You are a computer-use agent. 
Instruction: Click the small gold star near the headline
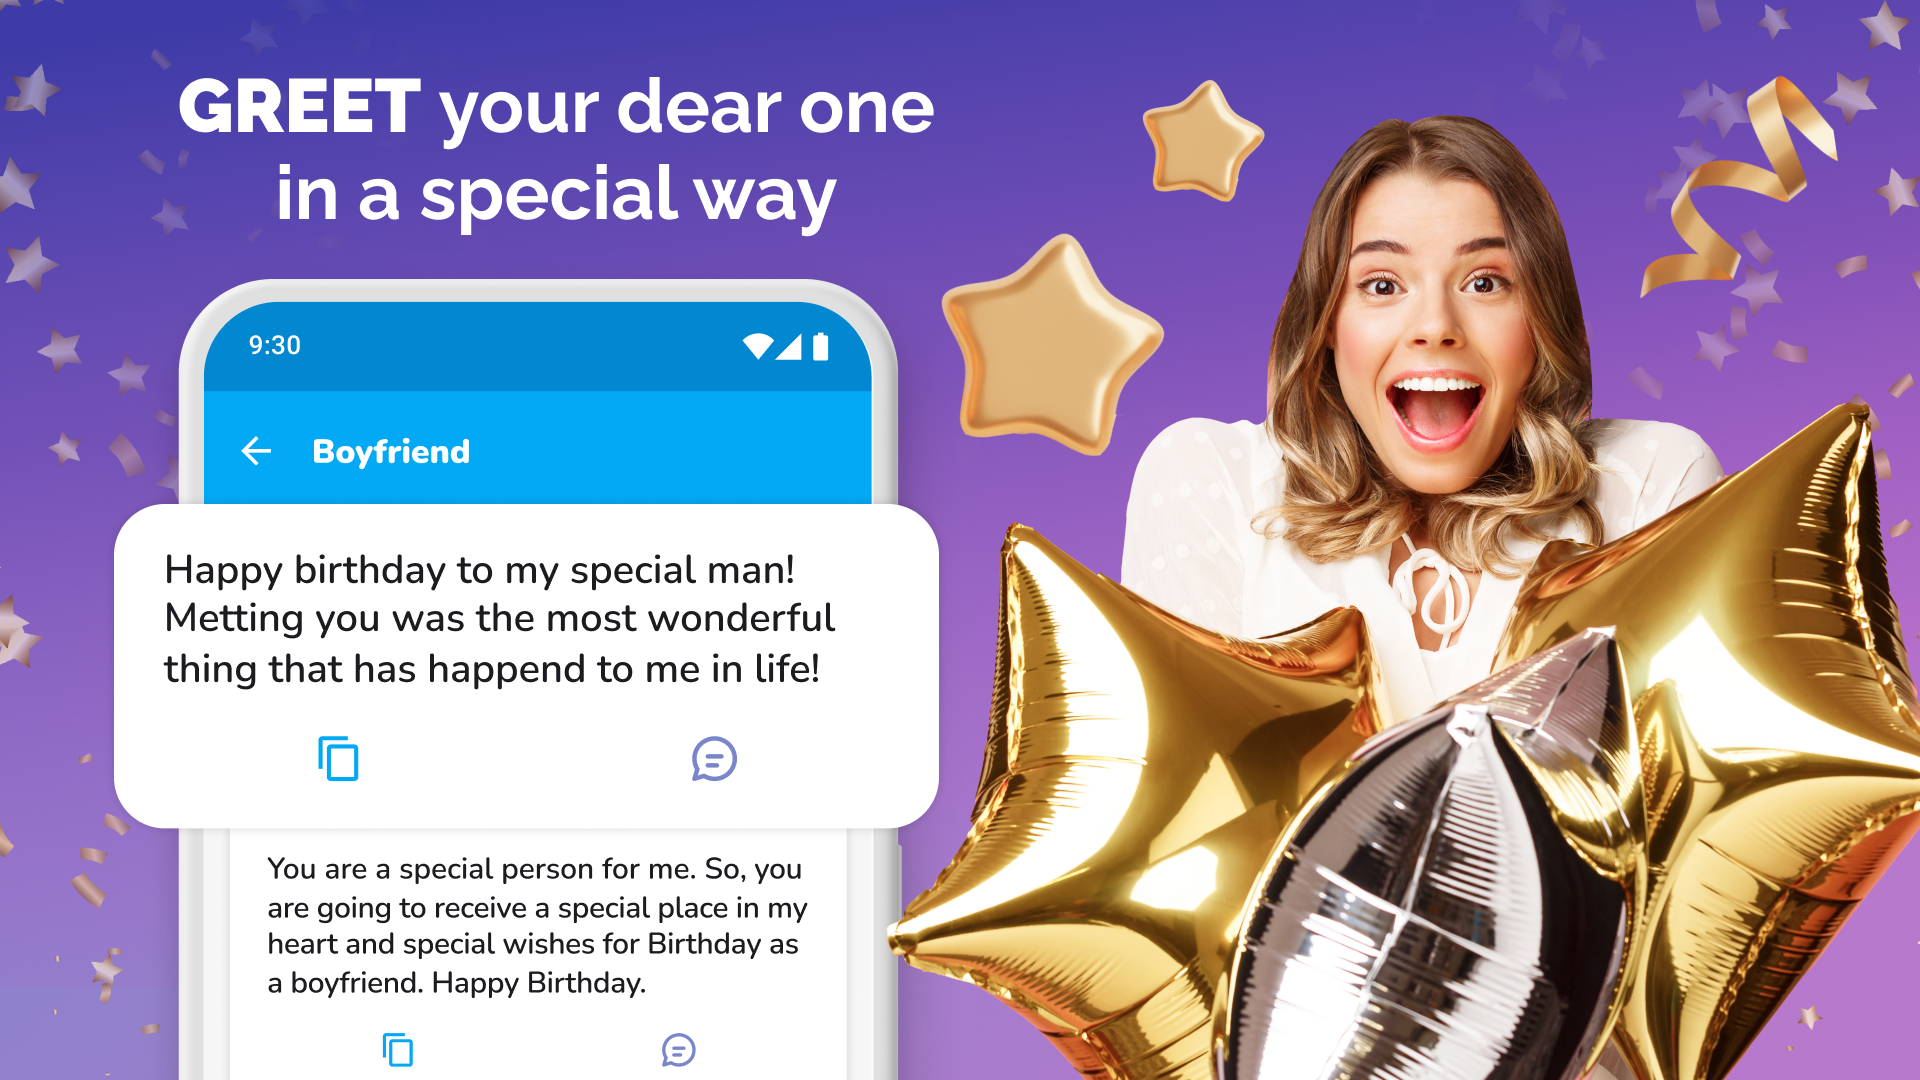pos(1201,141)
